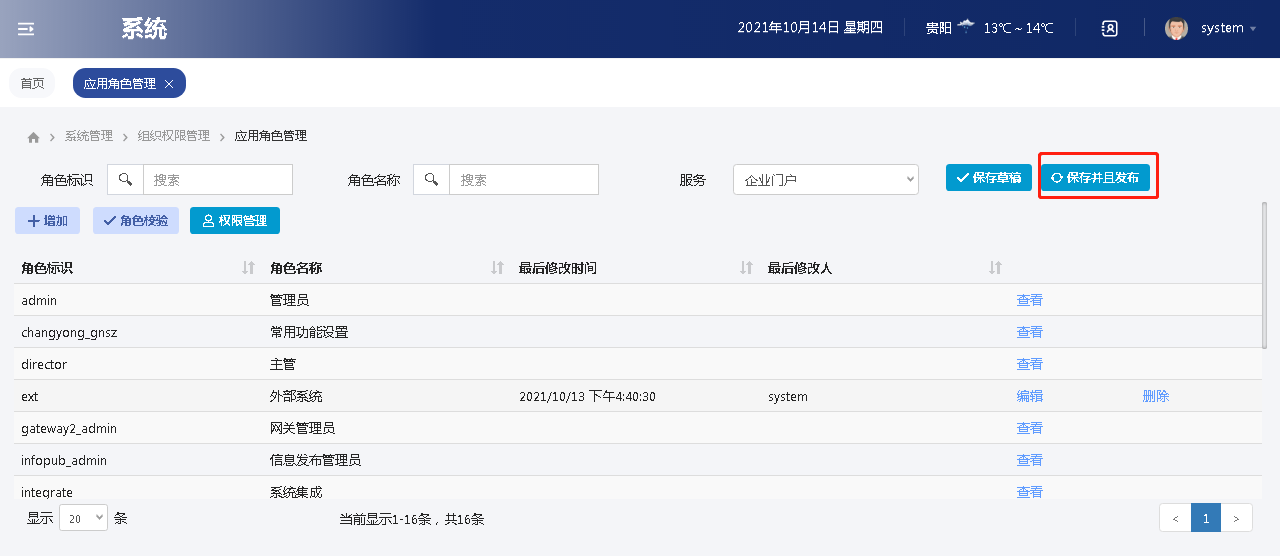Screen dimensions: 1280x556
Task: Click the 保存并且发布 button
Action: coord(1095,178)
